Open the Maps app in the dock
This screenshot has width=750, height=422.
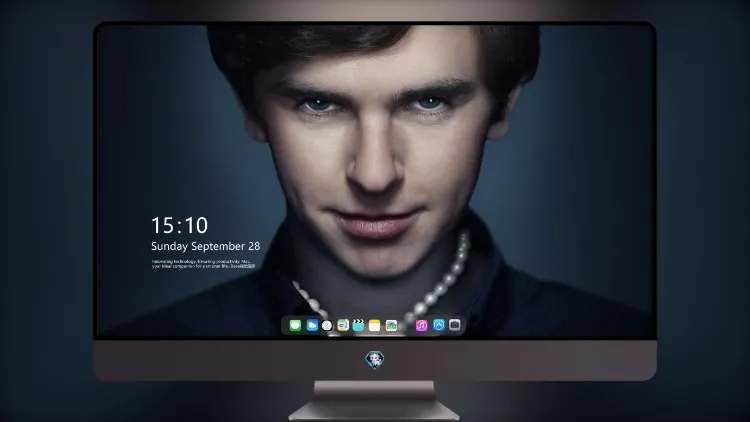(x=343, y=325)
